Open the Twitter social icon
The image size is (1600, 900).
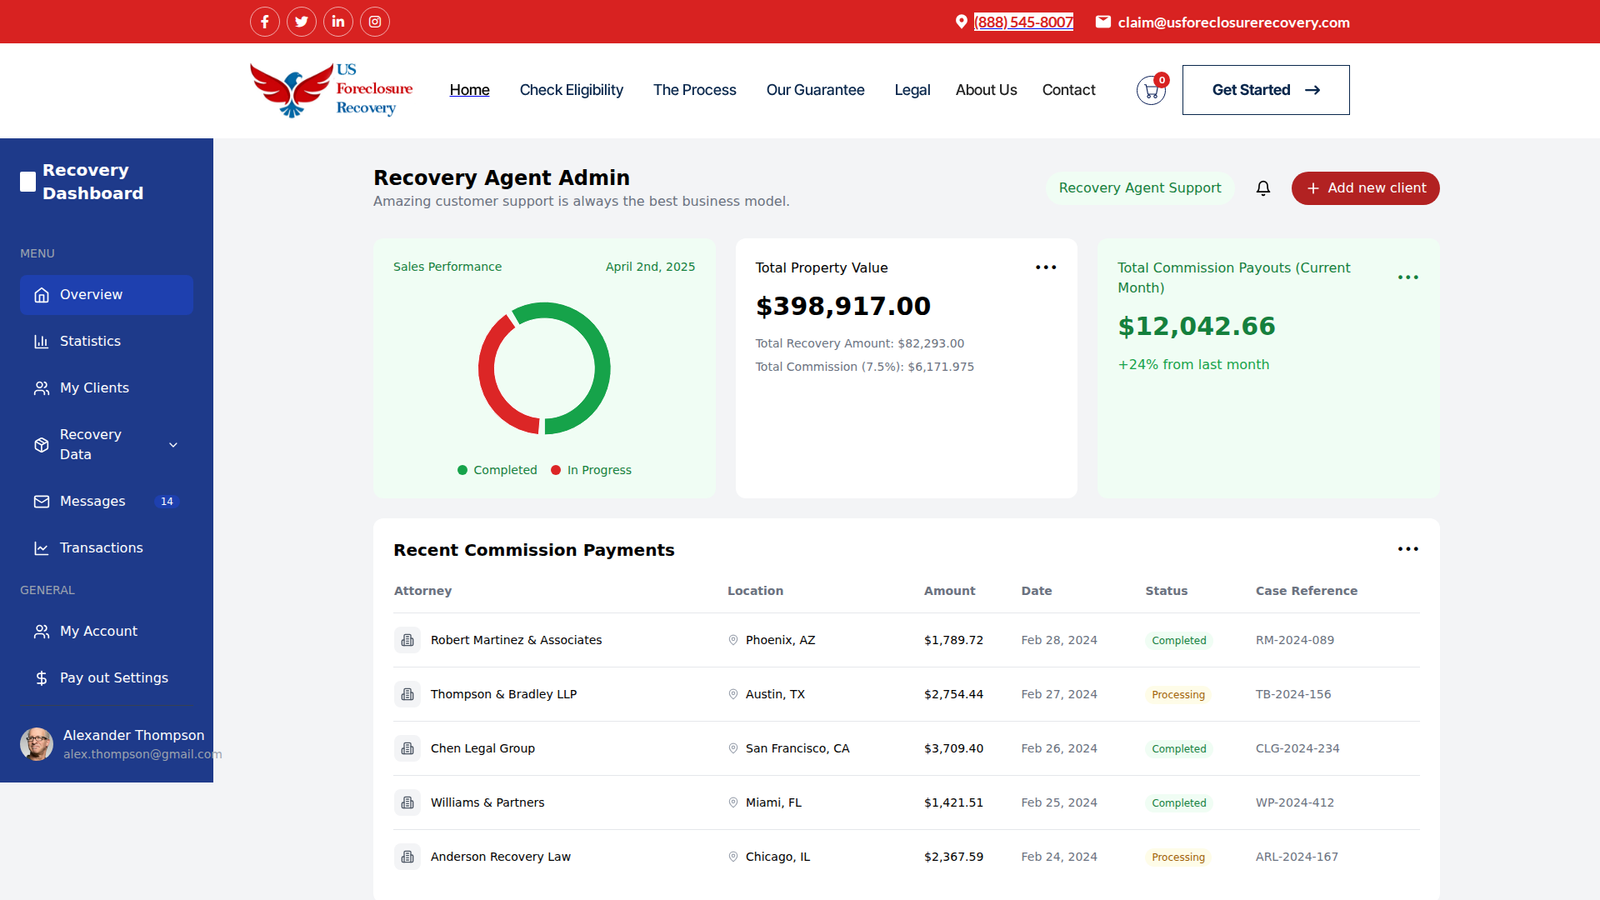[x=301, y=21]
